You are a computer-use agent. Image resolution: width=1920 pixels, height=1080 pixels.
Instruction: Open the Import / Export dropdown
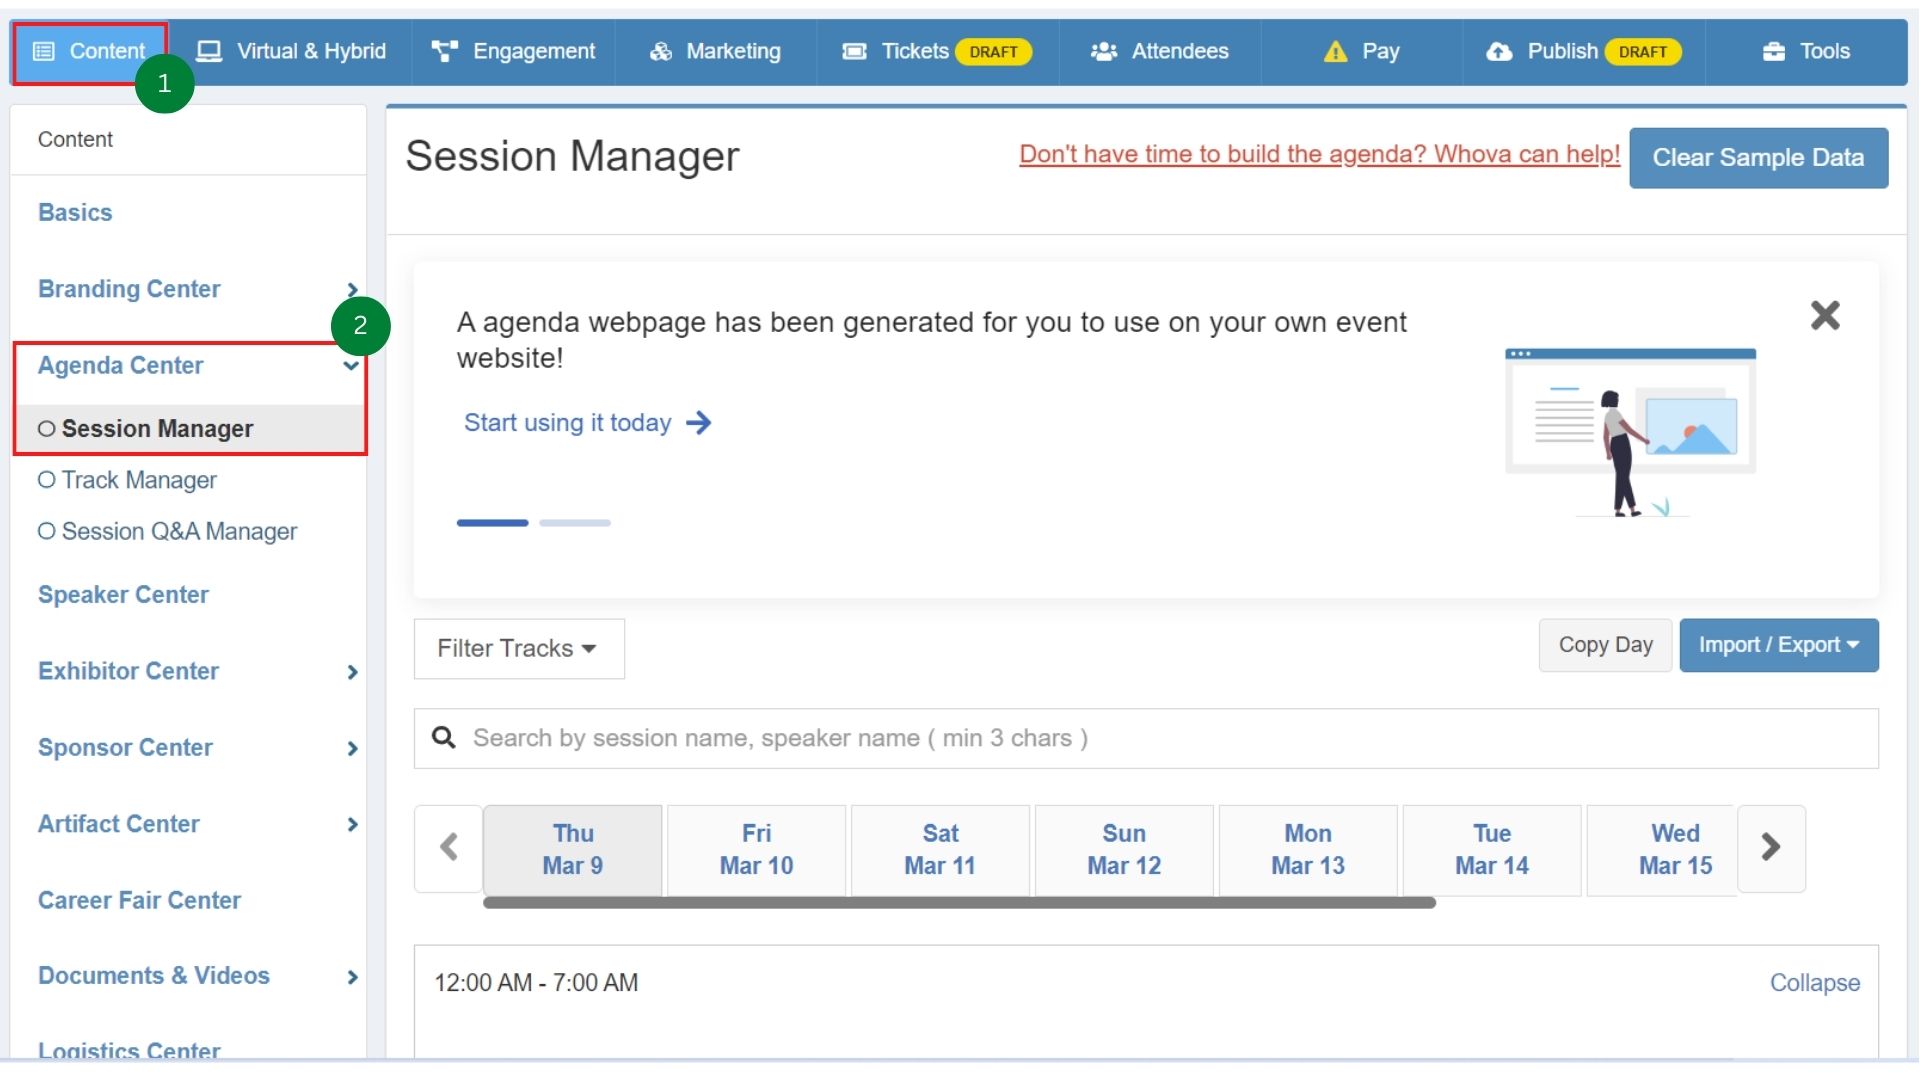click(x=1778, y=645)
